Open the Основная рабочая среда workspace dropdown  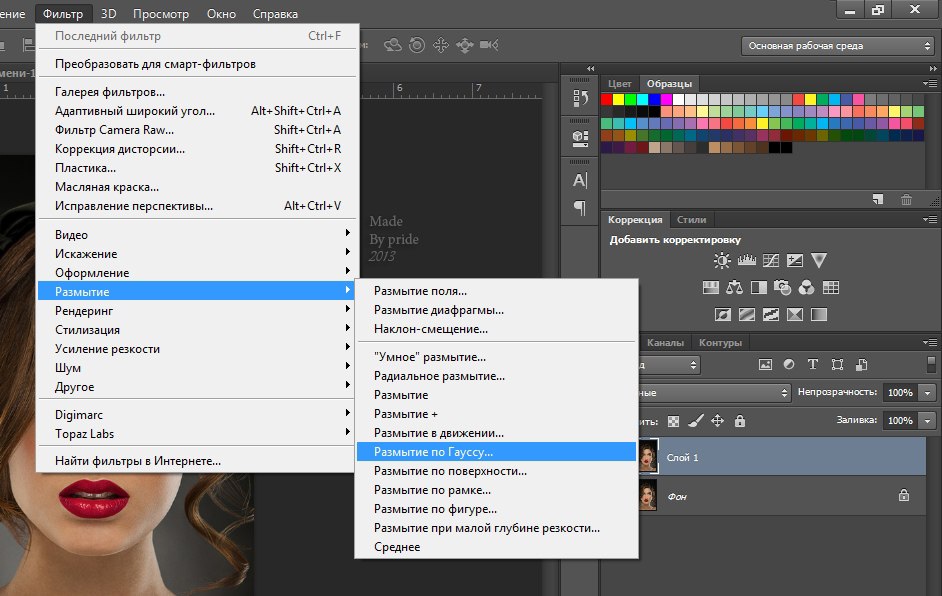838,46
